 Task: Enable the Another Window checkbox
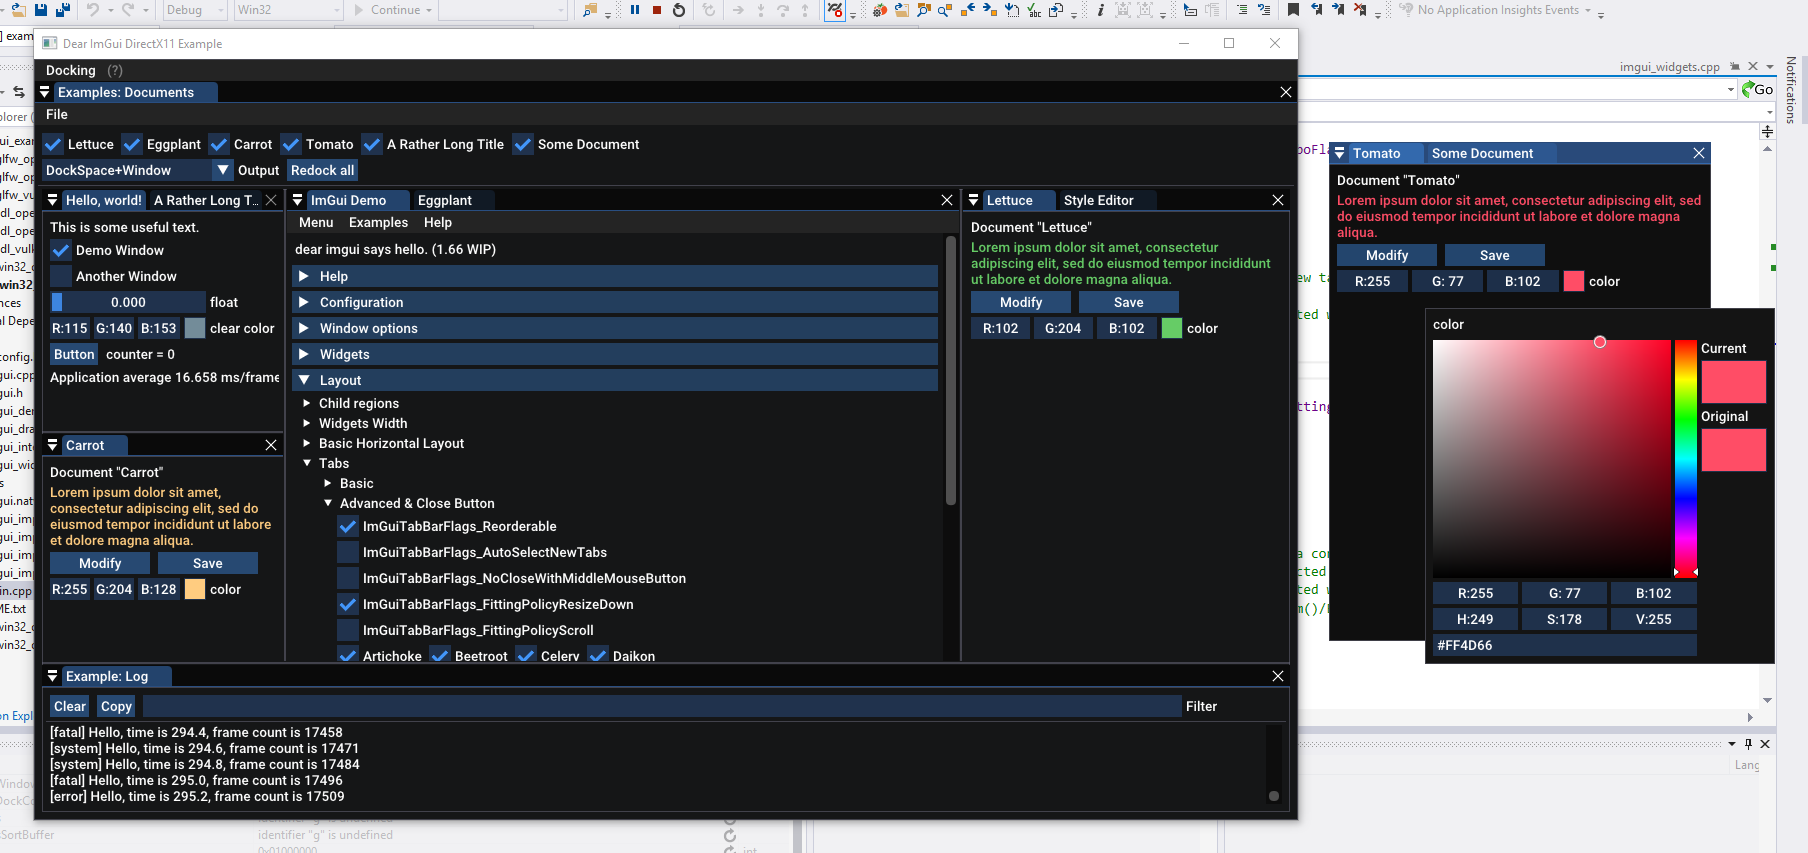point(61,276)
